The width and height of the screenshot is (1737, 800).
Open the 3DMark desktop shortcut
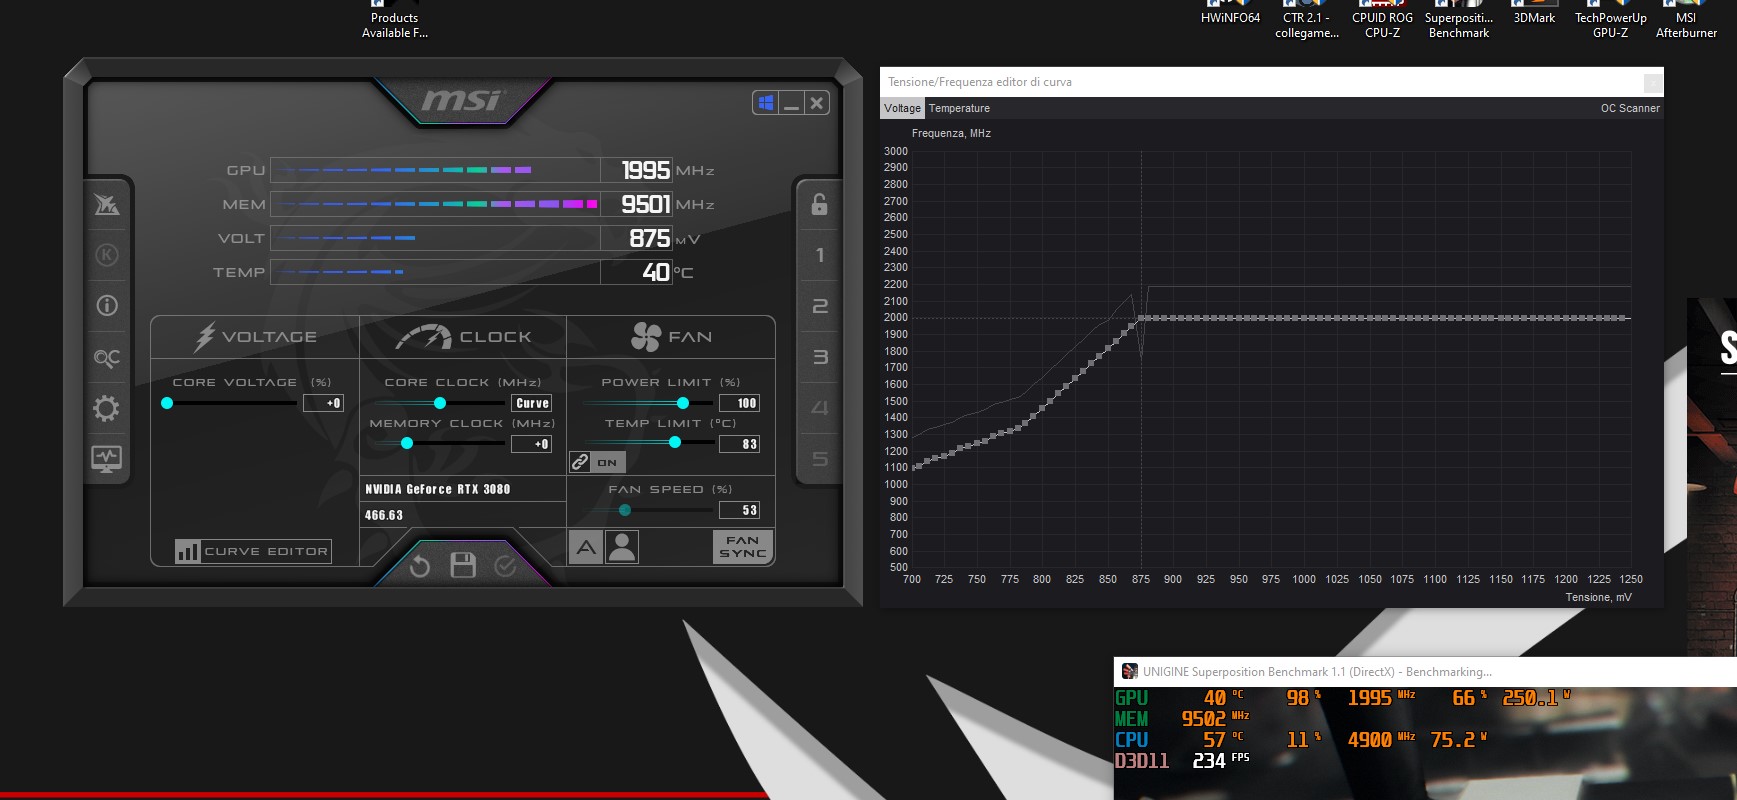pyautogui.click(x=1534, y=14)
